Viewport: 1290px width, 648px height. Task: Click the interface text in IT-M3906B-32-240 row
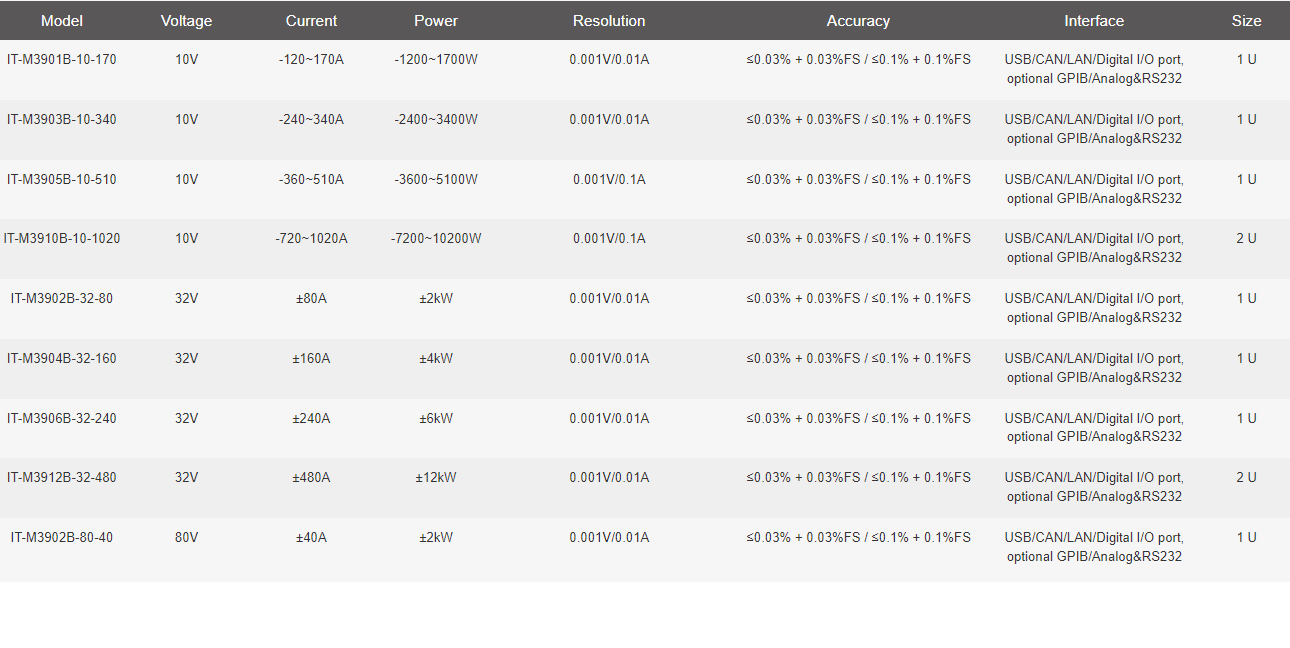pos(1094,427)
